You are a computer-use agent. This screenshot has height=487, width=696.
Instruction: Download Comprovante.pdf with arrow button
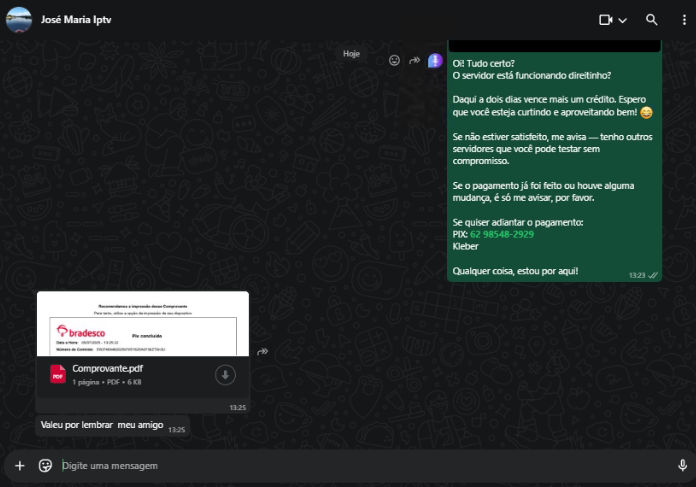[225, 375]
